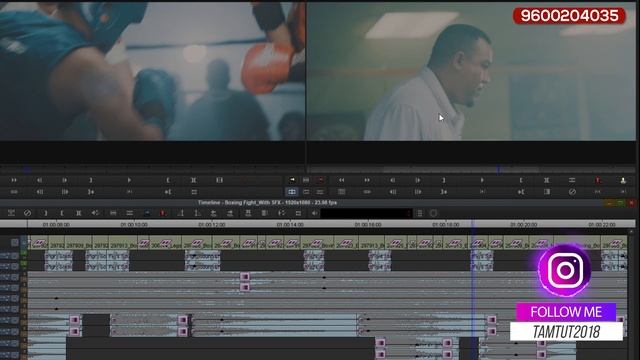The image size is (640, 360).
Task: Go to In point in source monitor
Action: click(x=168, y=192)
